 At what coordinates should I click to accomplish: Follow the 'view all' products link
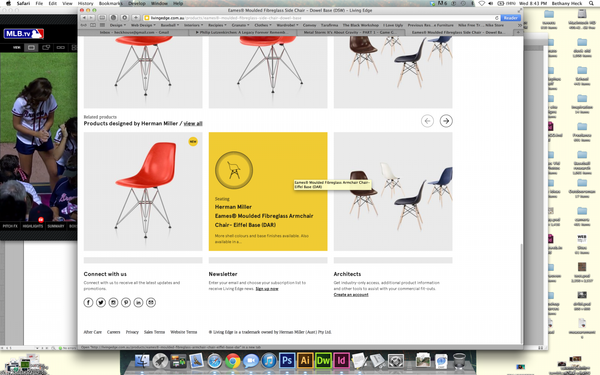click(193, 124)
